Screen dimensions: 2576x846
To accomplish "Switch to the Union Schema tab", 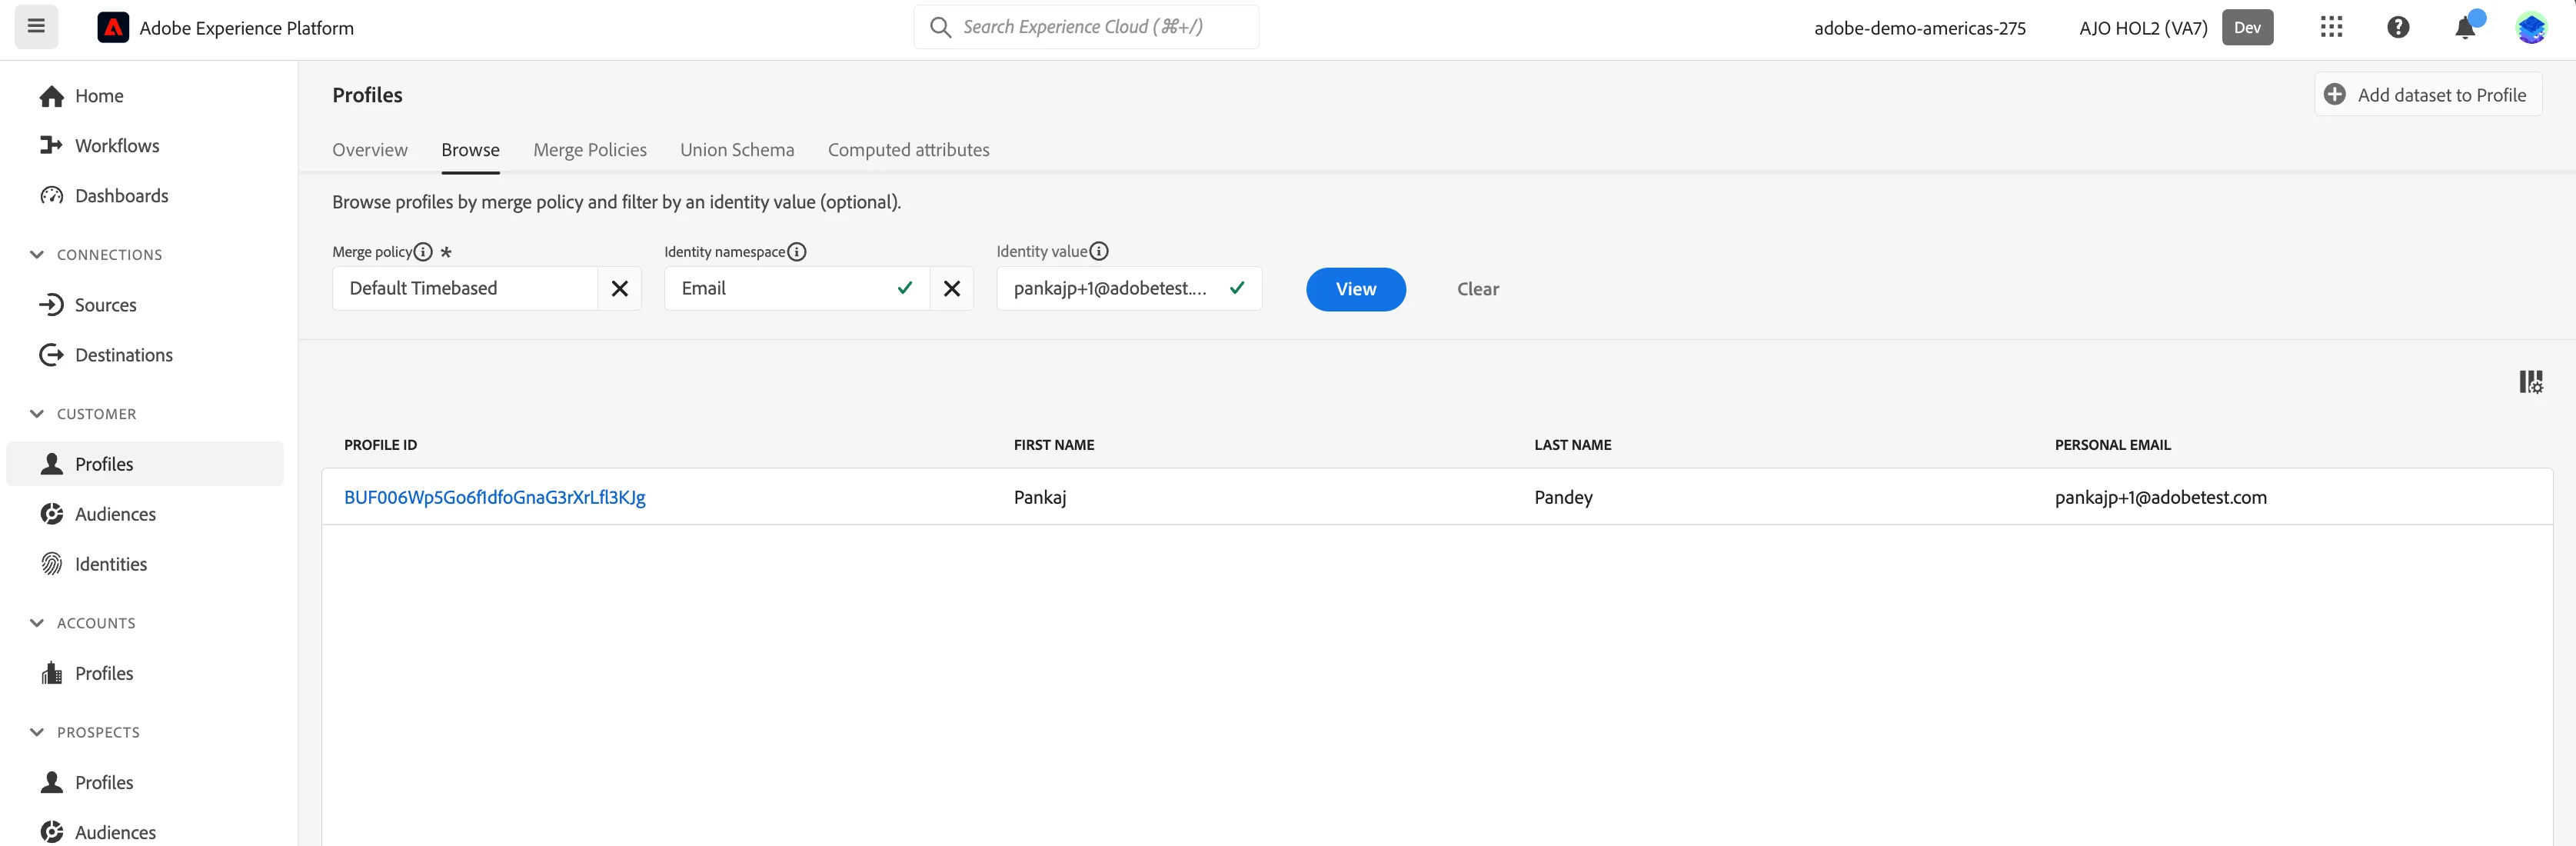I will click(x=737, y=150).
